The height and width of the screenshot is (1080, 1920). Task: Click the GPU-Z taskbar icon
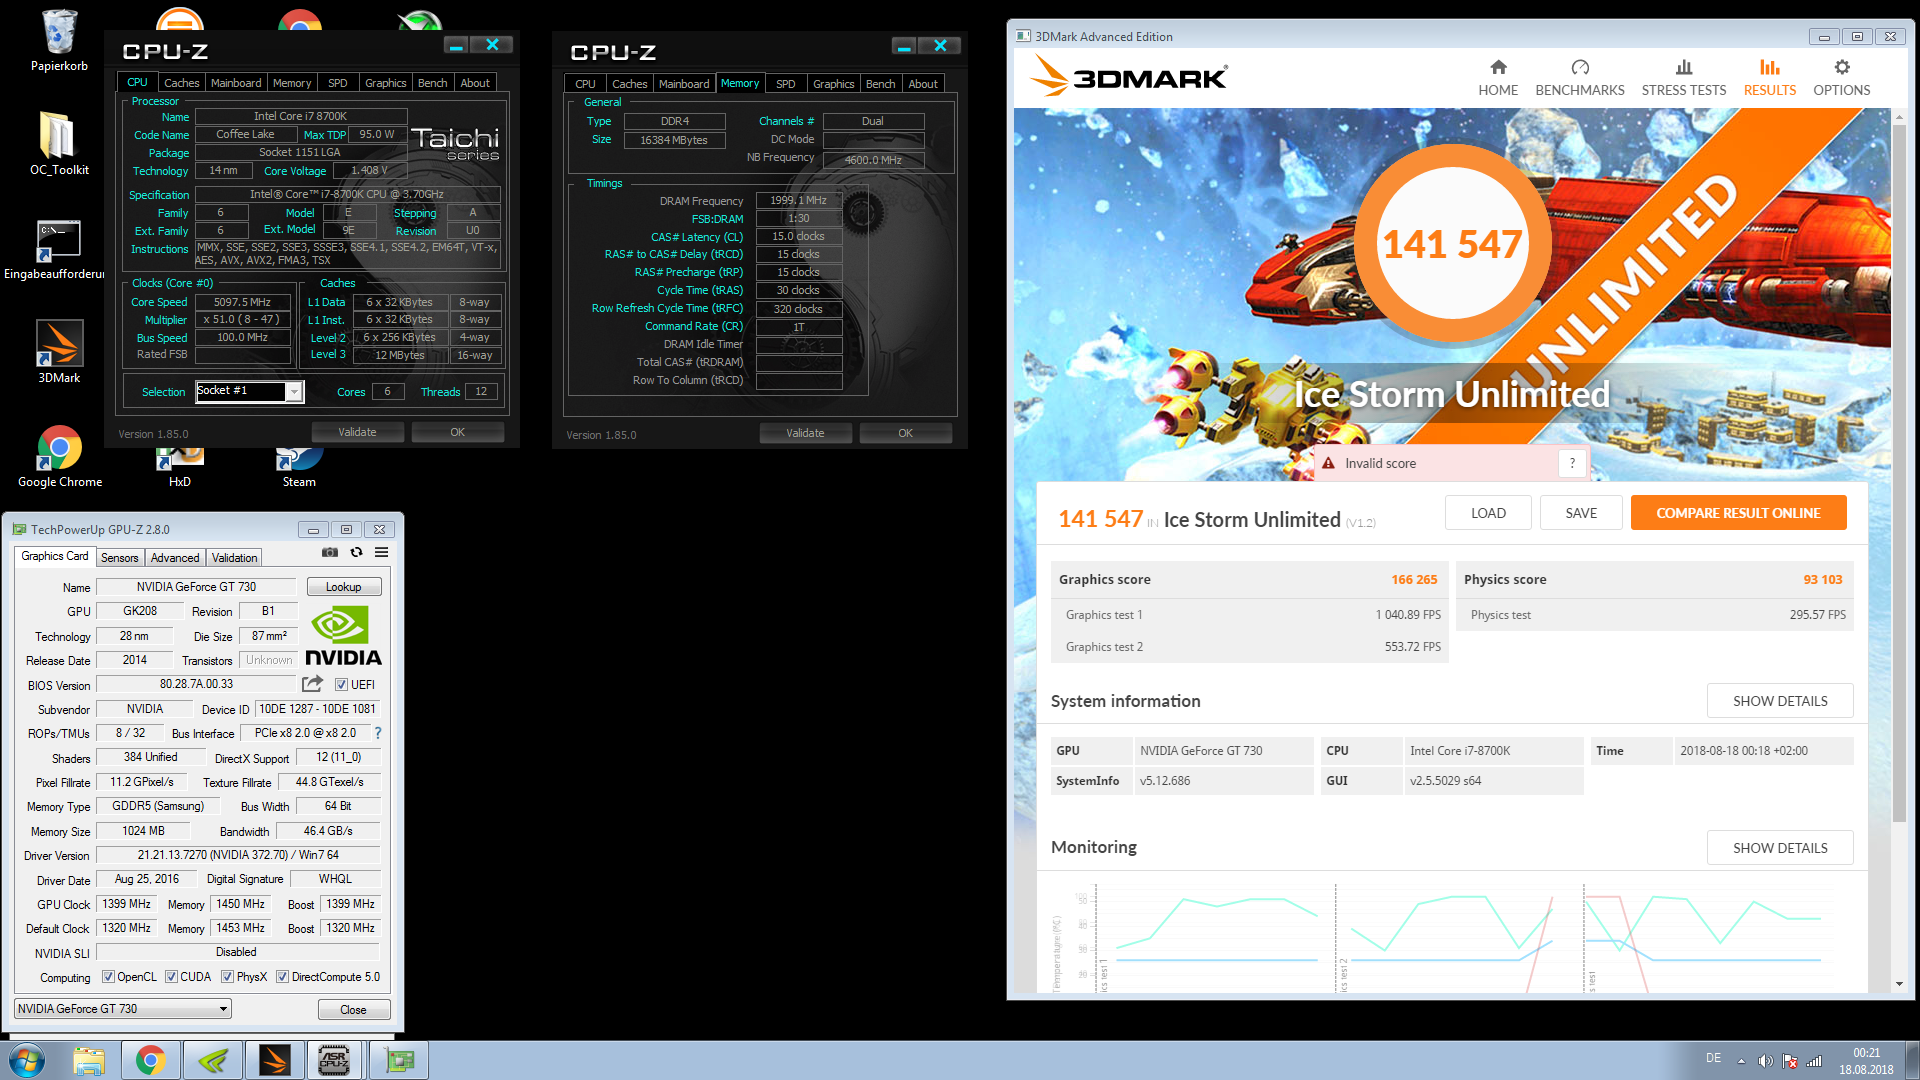pyautogui.click(x=399, y=1060)
